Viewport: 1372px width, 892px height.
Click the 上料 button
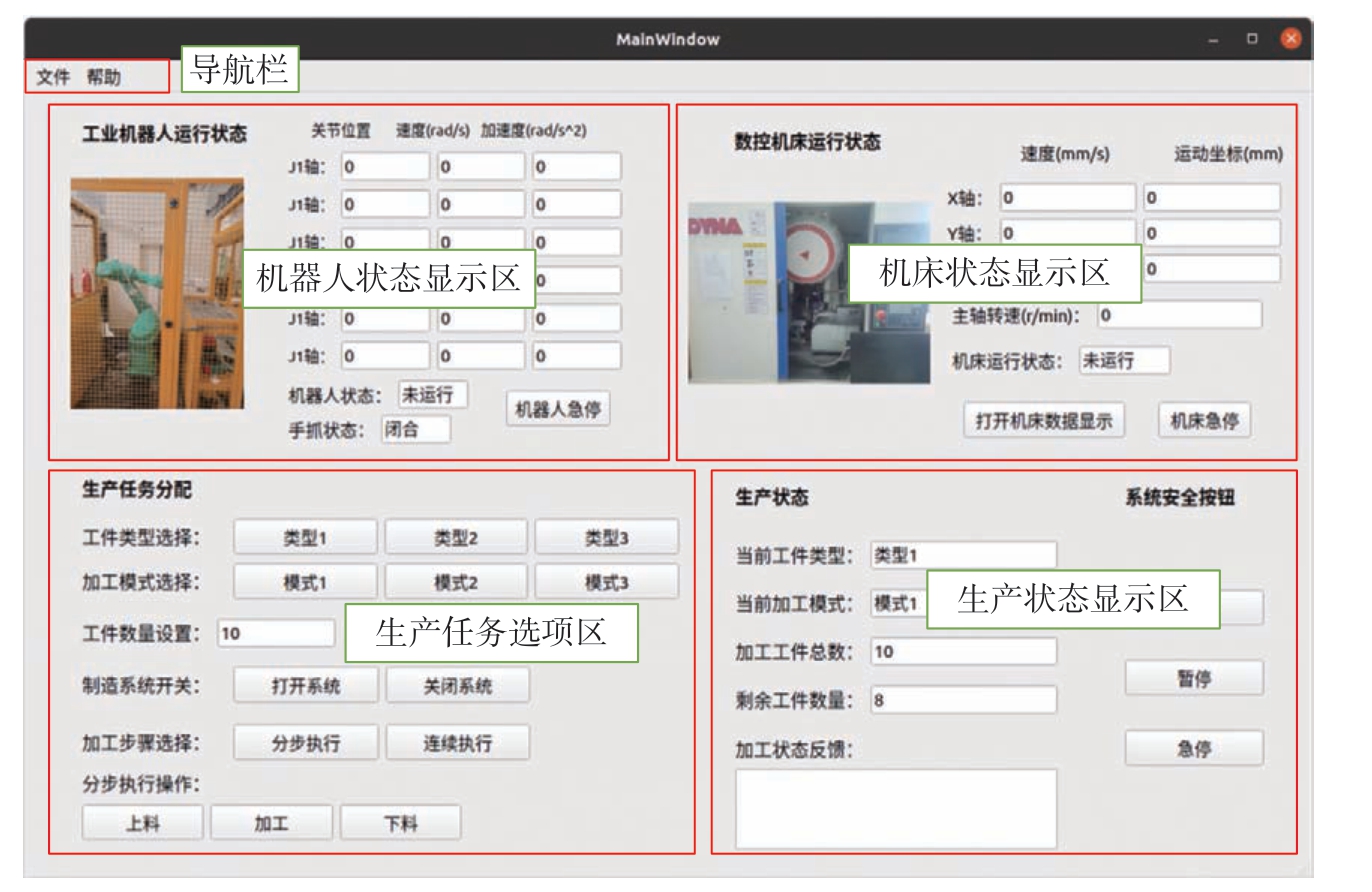tap(143, 823)
